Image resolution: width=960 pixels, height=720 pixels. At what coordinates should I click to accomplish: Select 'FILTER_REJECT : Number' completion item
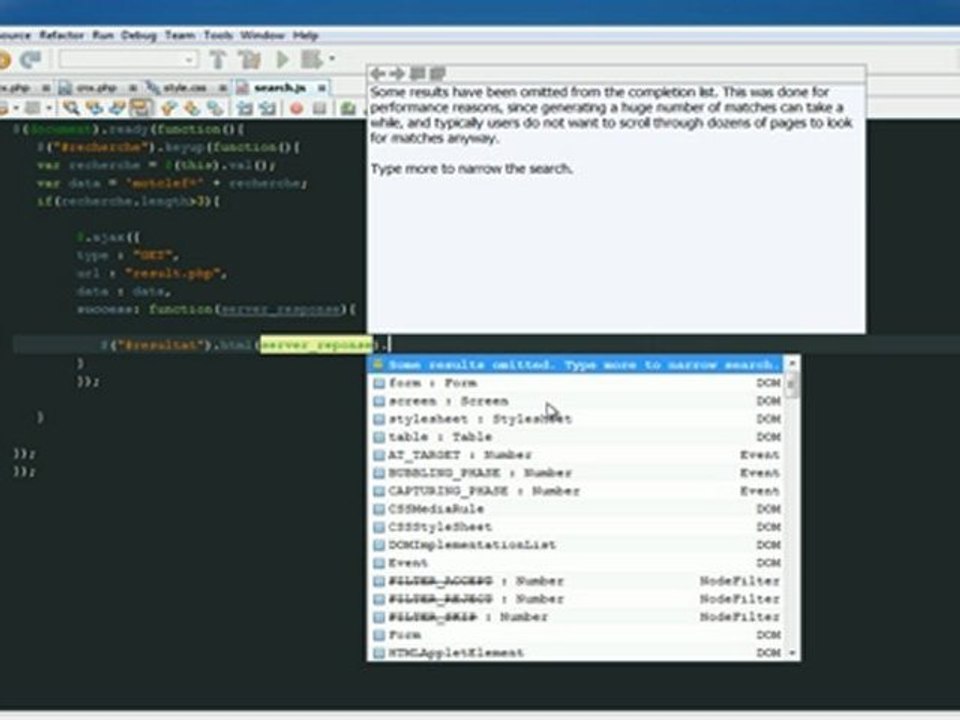[x=576, y=599]
